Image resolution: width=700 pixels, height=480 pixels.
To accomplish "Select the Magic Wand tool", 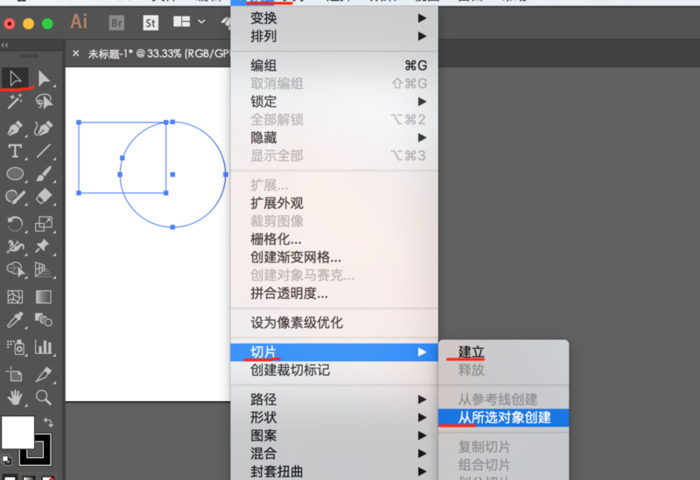I will point(15,101).
